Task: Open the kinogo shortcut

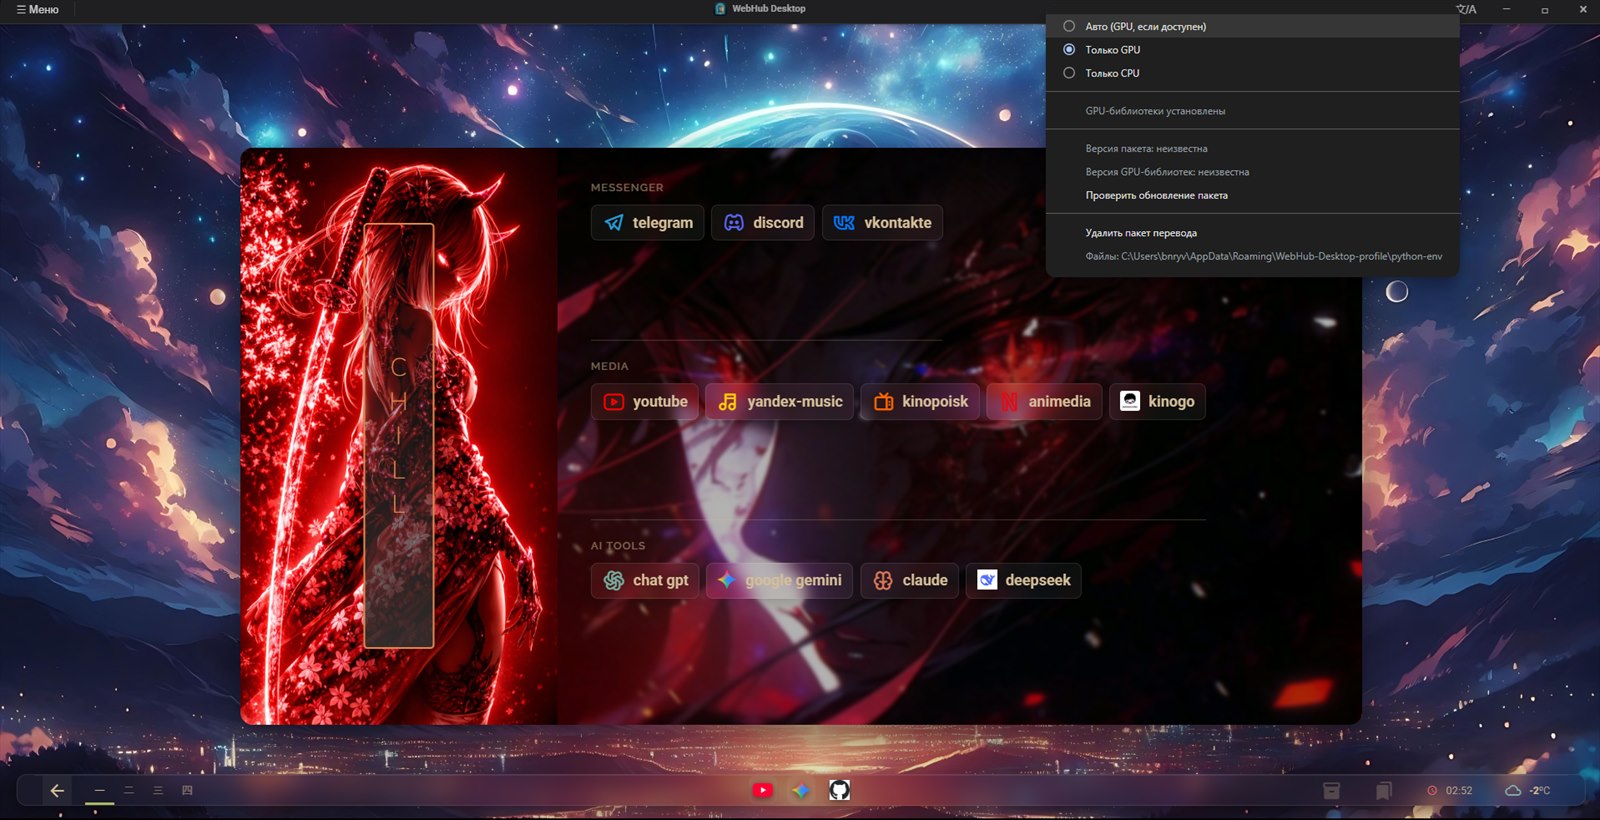Action: tap(1157, 401)
